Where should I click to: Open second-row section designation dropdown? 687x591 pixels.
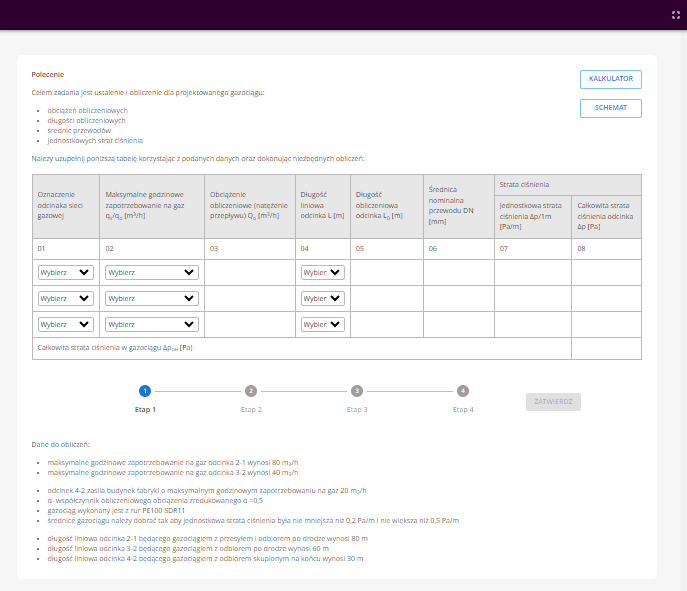(x=65, y=298)
